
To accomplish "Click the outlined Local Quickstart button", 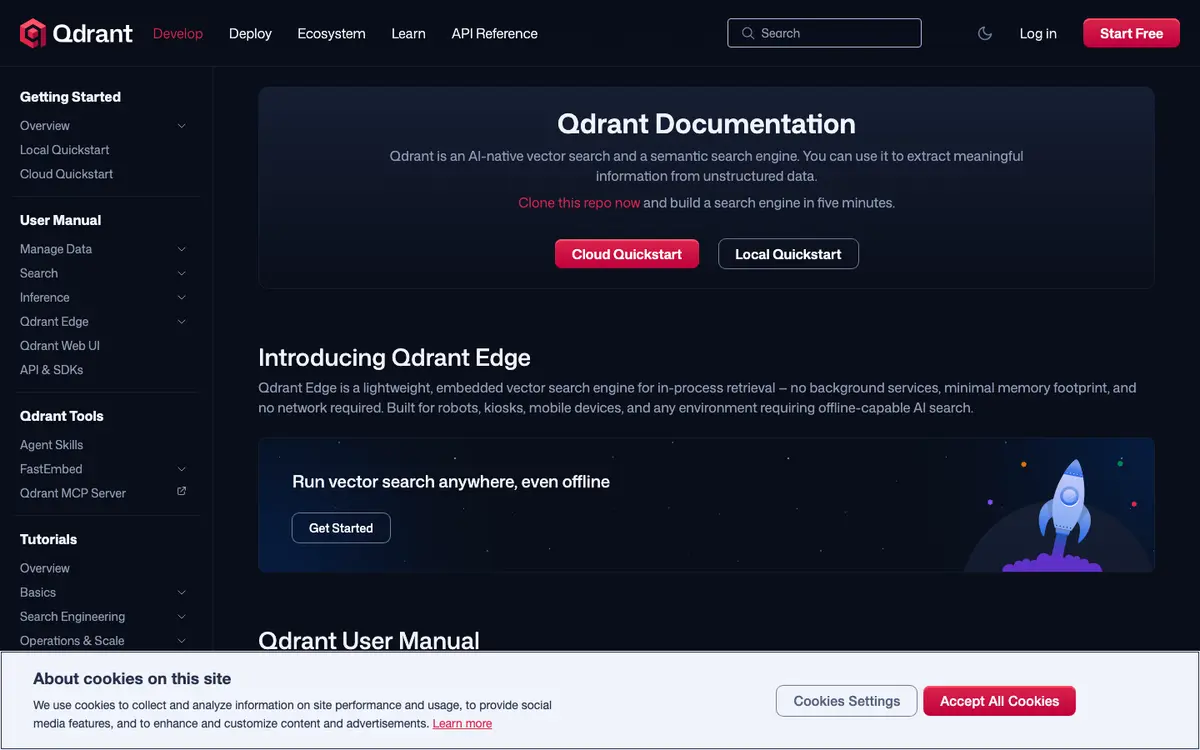I will (788, 254).
